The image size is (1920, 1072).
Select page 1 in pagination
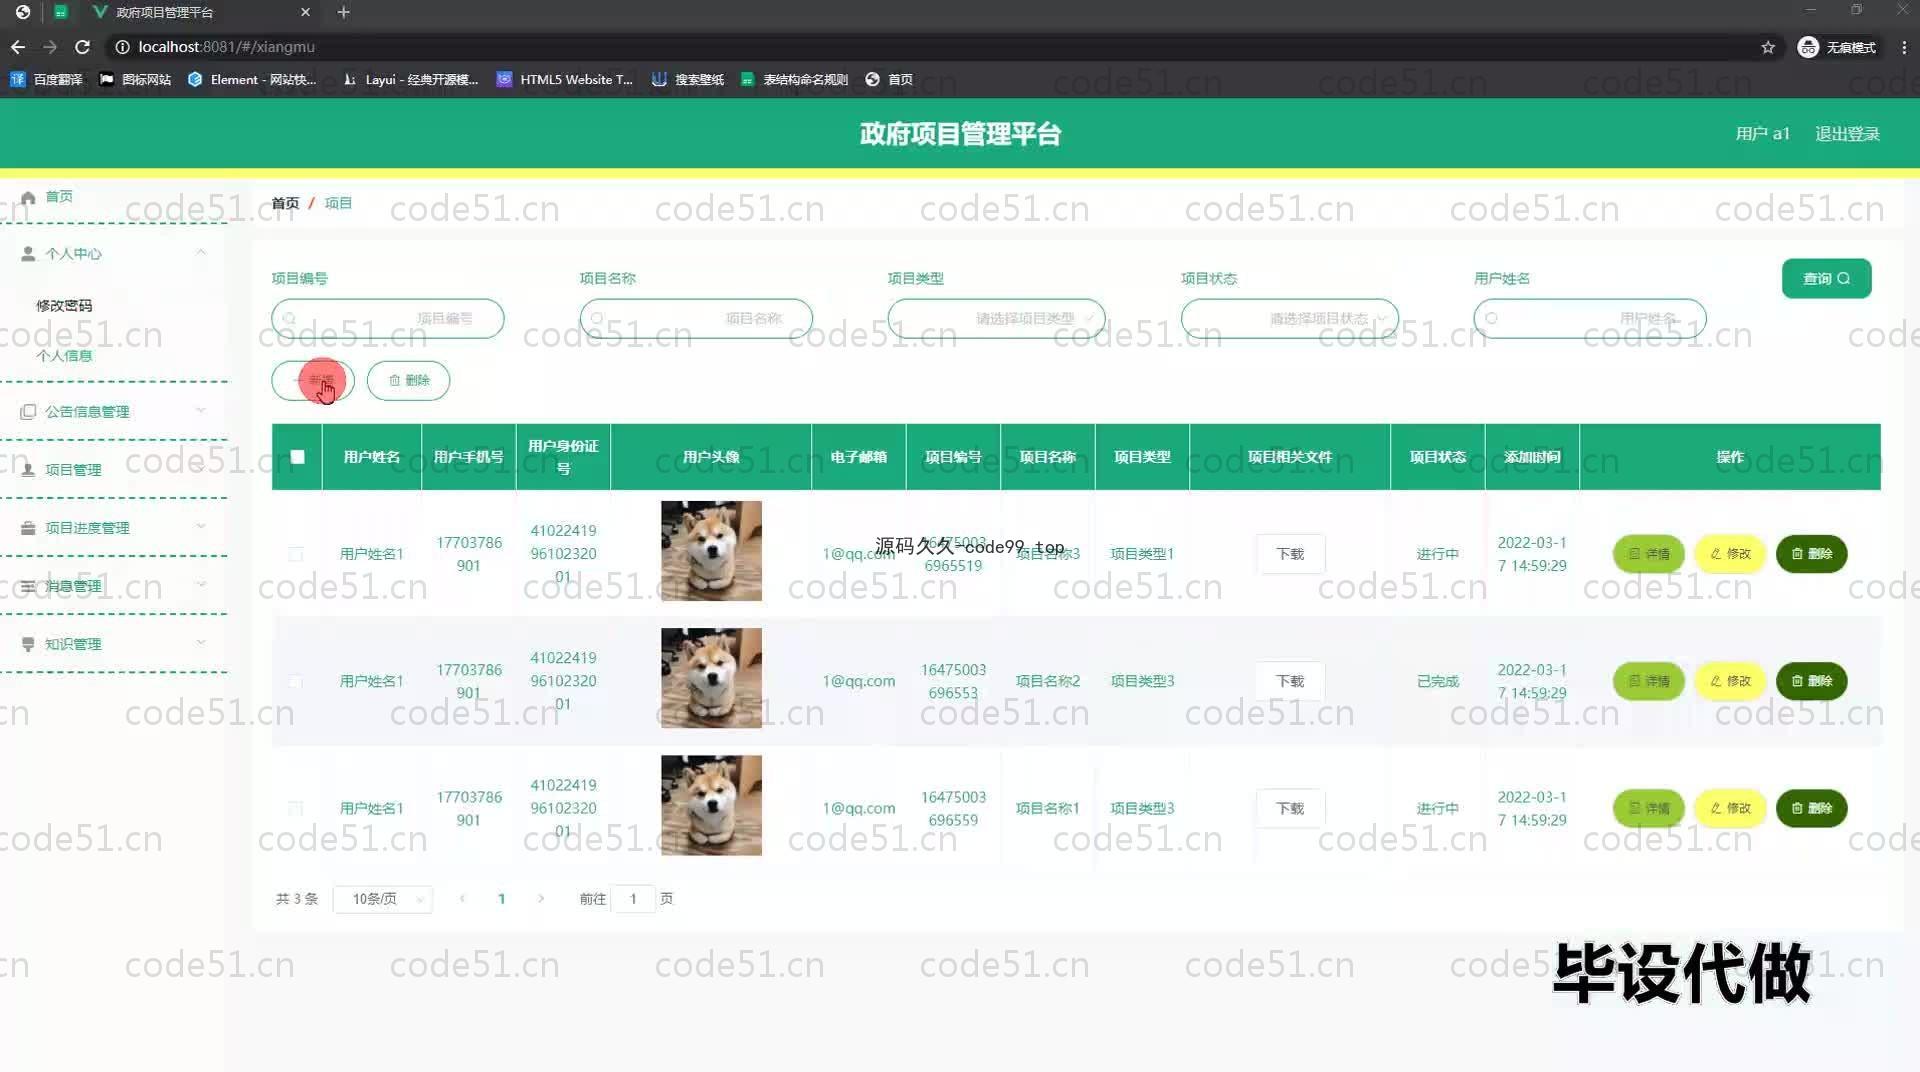(501, 899)
